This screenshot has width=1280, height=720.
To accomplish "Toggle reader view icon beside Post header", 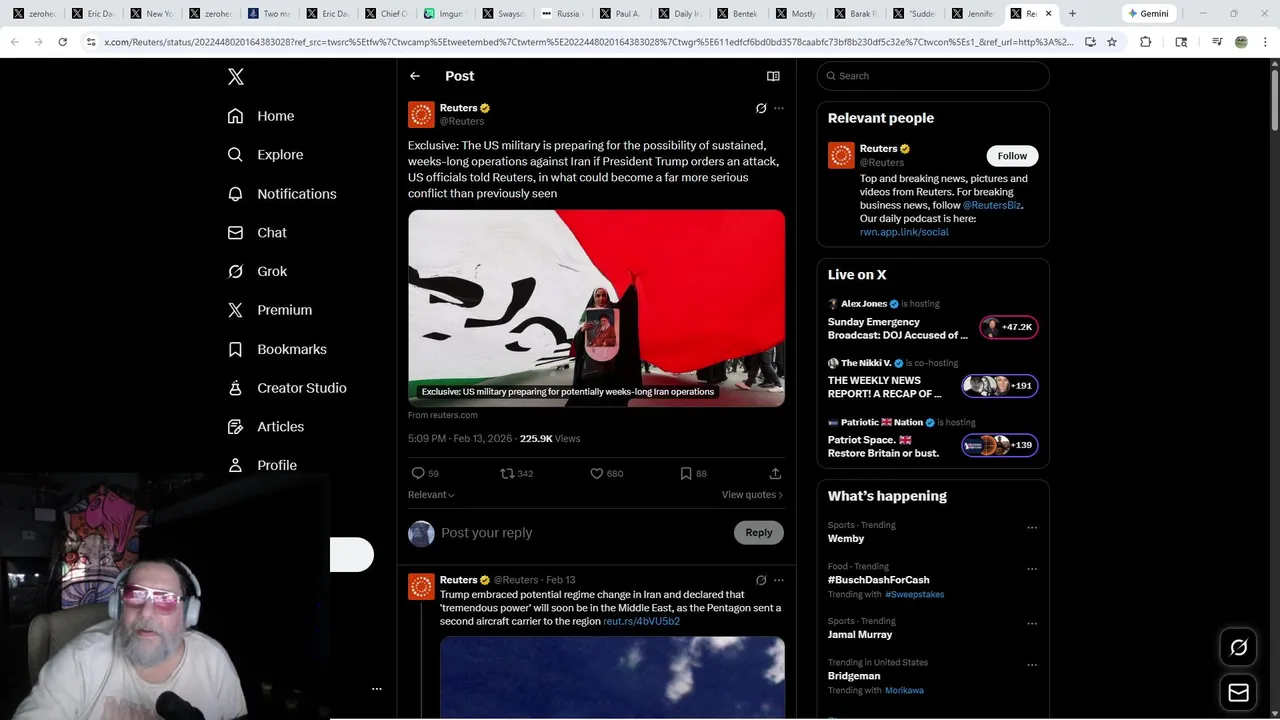I will coord(773,76).
